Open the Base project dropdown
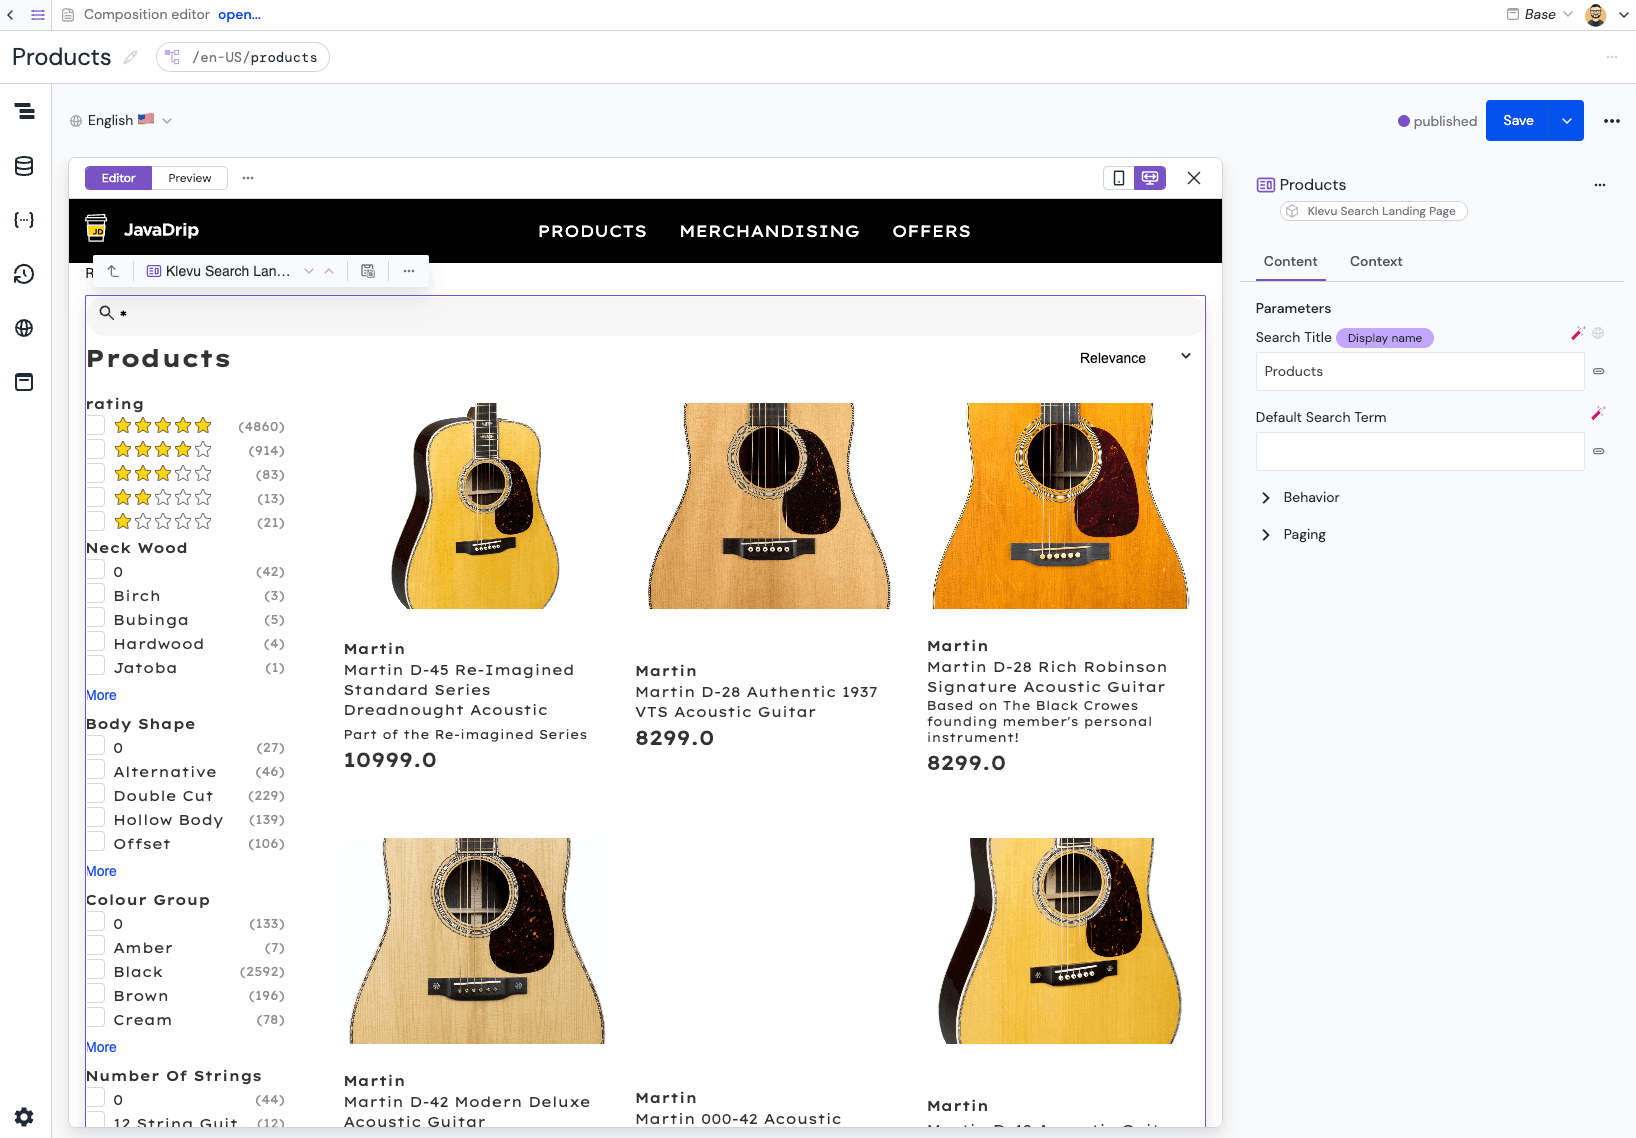Viewport: 1636px width, 1138px height. click(1540, 14)
